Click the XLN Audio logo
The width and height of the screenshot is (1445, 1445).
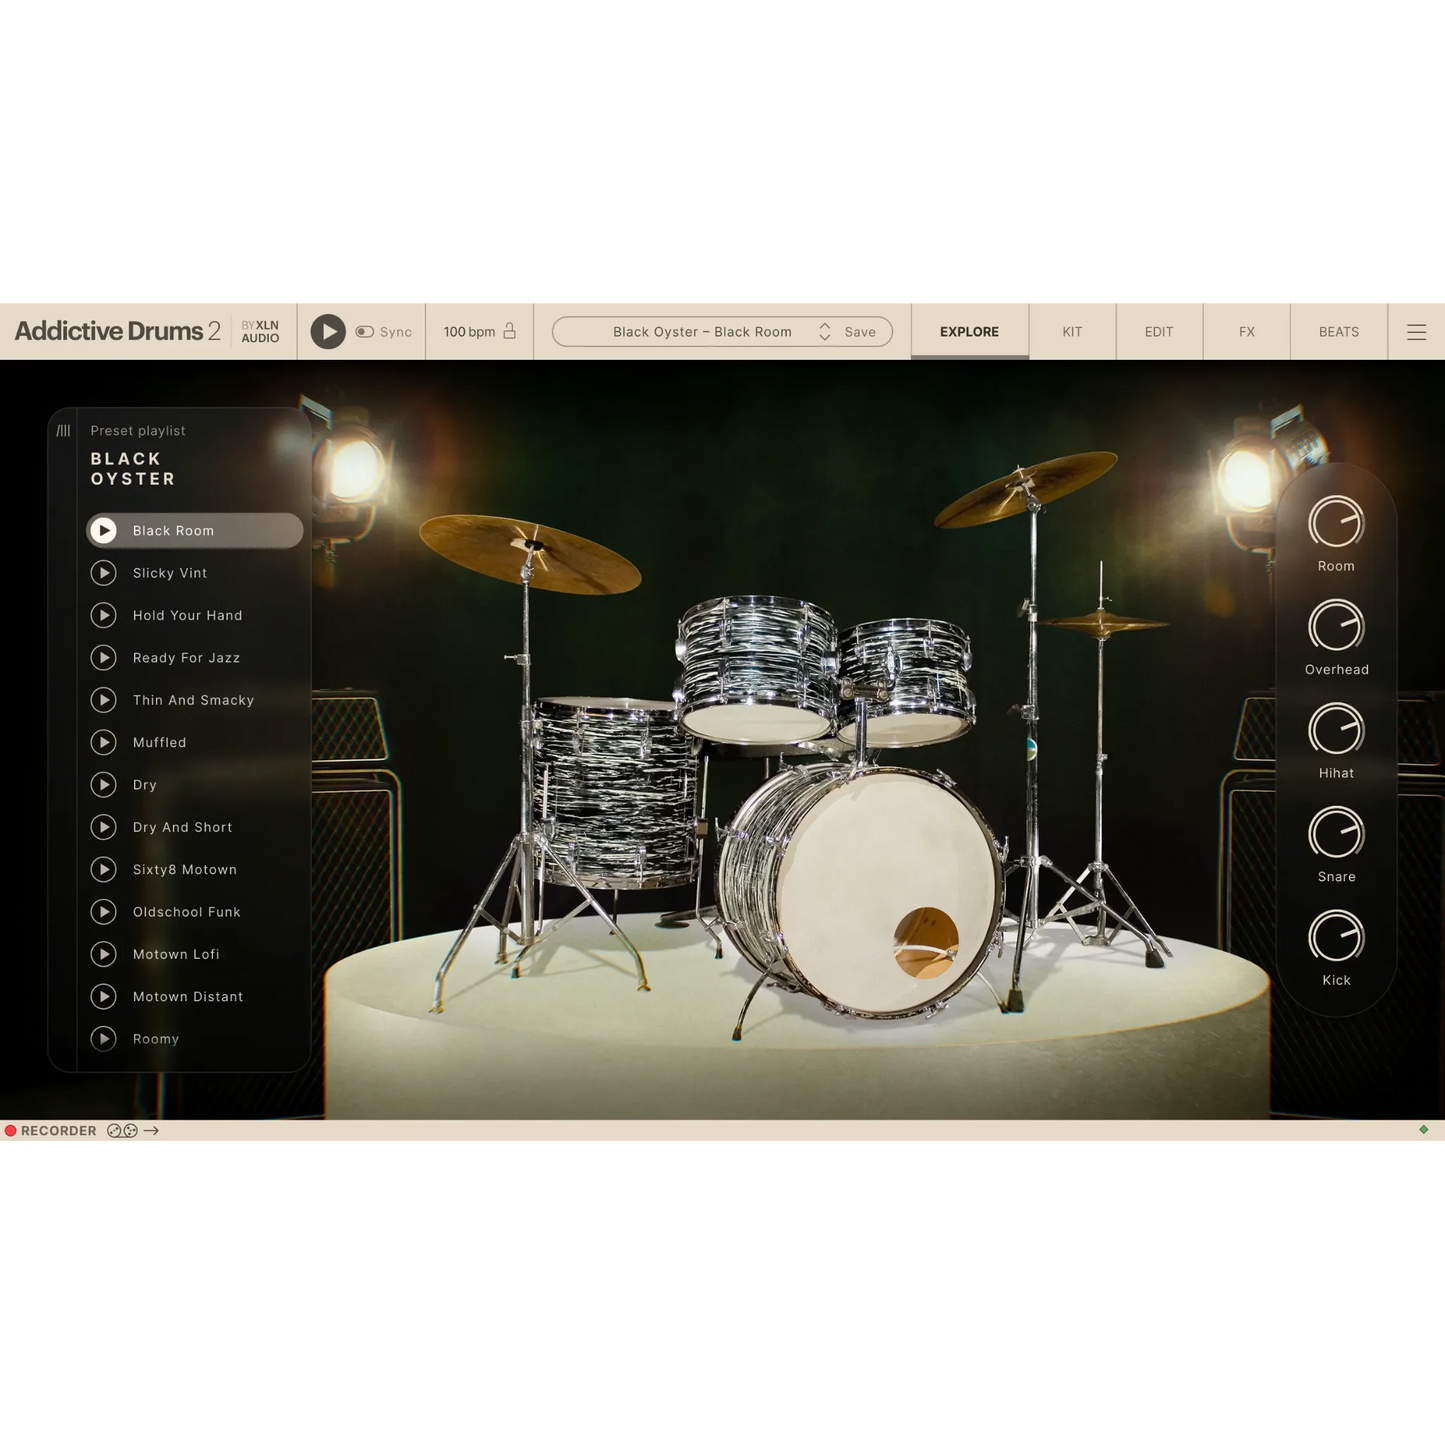(x=260, y=332)
